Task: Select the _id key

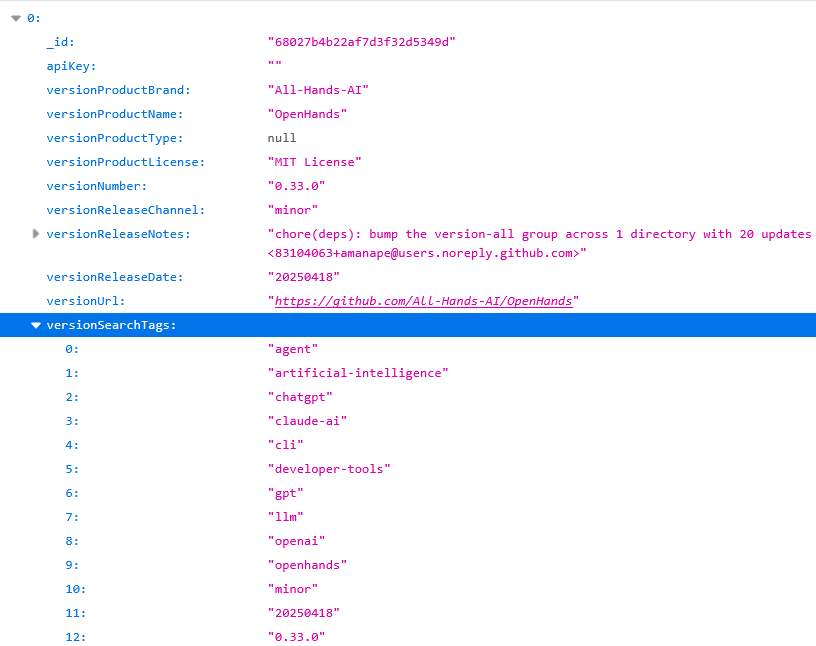Action: coord(60,42)
